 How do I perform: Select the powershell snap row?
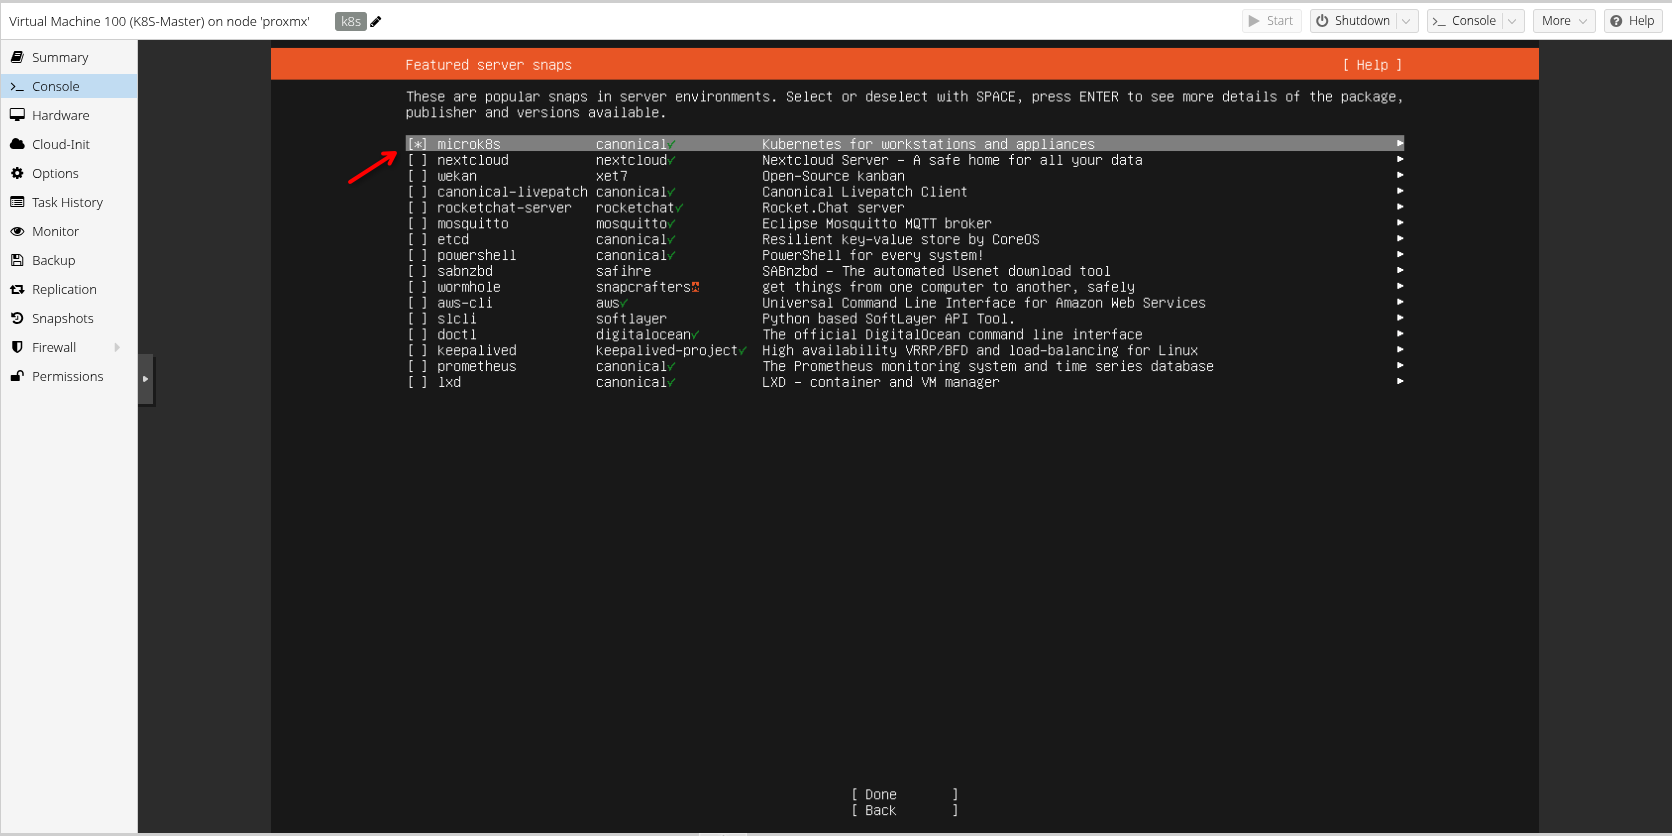point(905,255)
